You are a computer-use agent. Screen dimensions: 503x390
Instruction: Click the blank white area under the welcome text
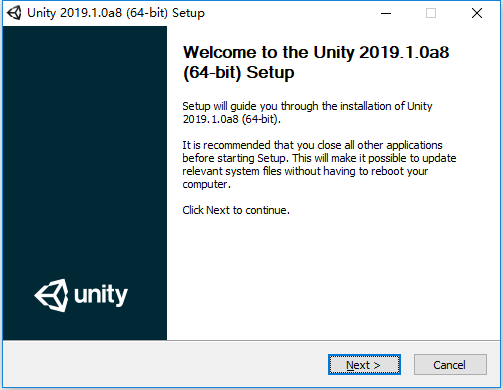[x=333, y=277]
